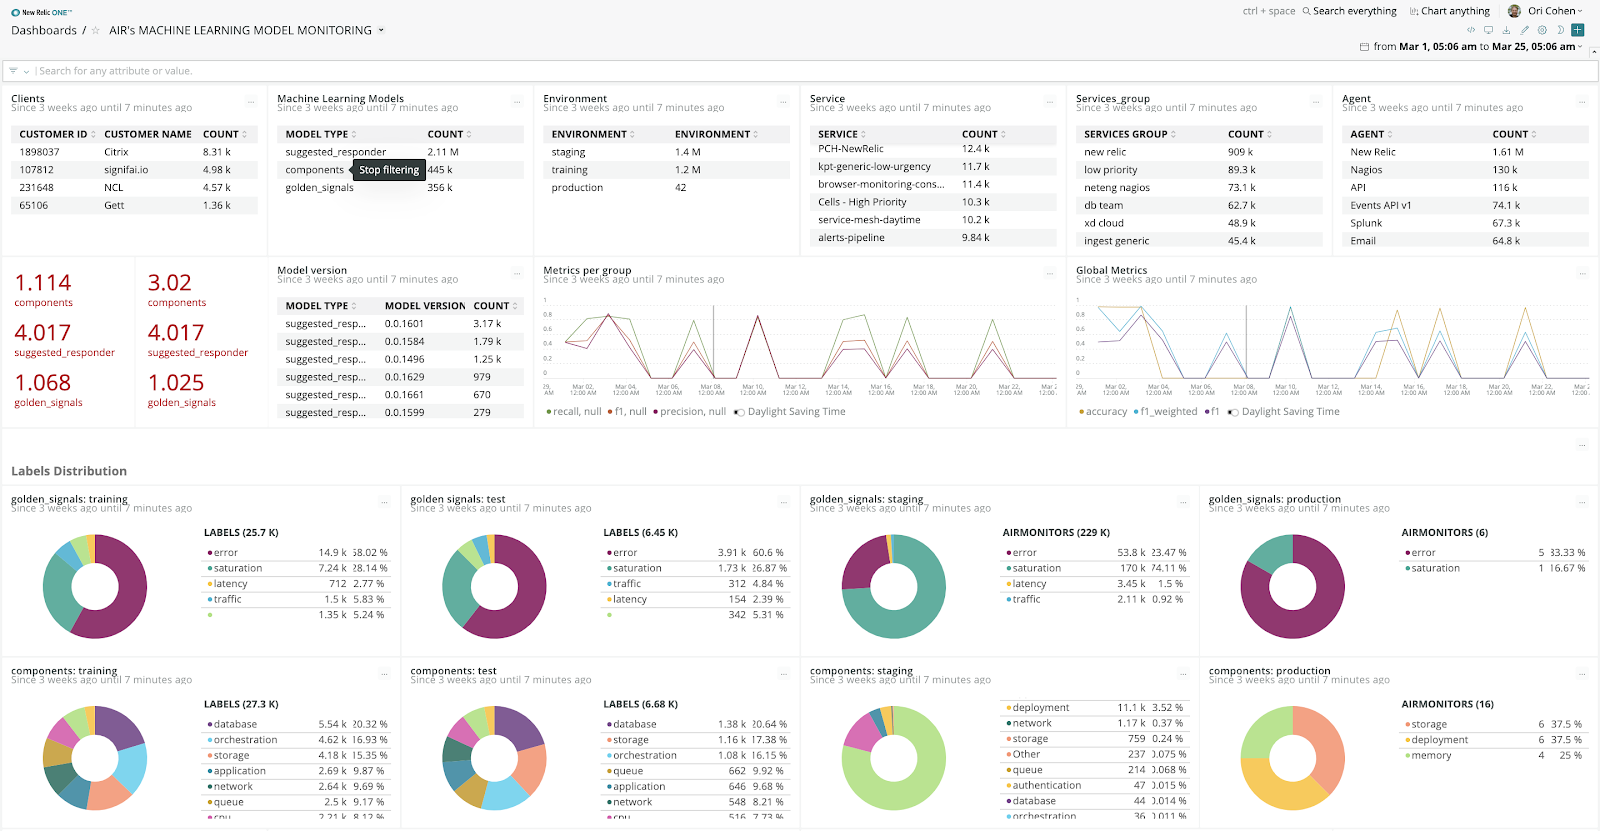Image resolution: width=1600 pixels, height=831 pixels.
Task: Click the Stop filtering tooltip
Action: [x=389, y=170]
